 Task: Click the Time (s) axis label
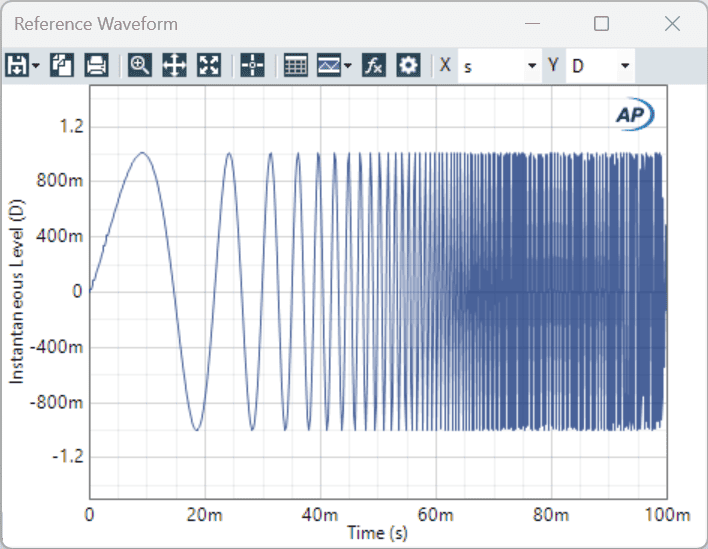pyautogui.click(x=378, y=533)
